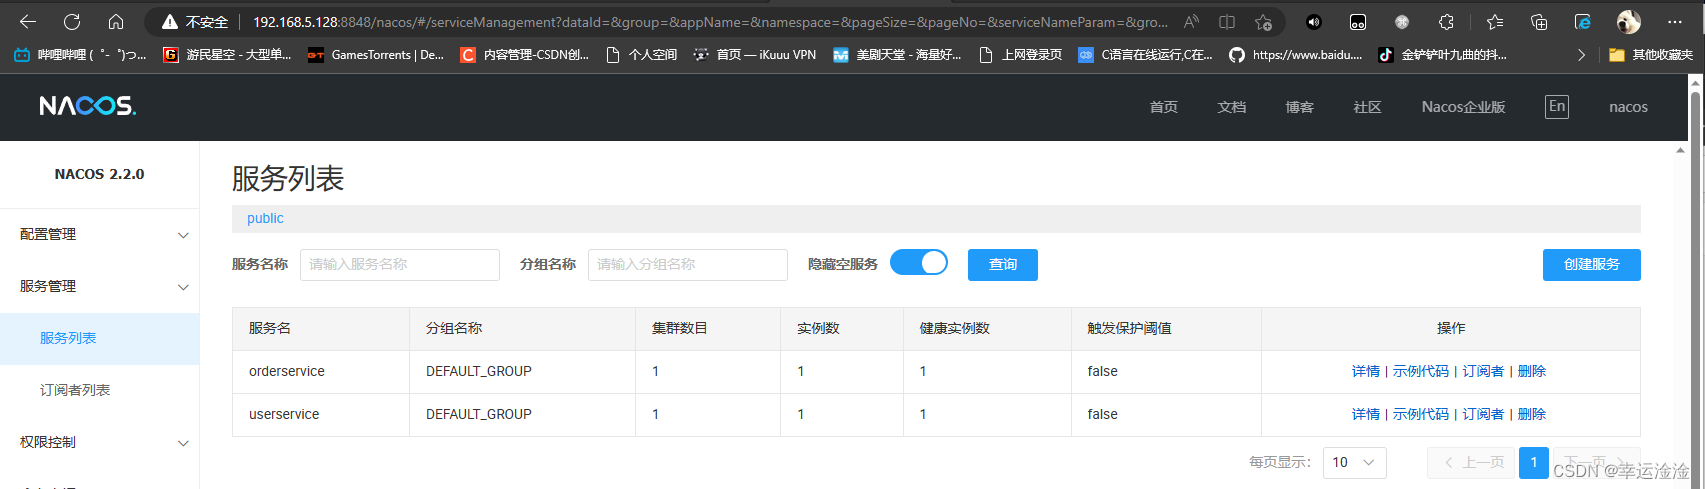1705x489 pixels.
Task: Click the Tampermonkey-style extension icon
Action: pos(1358,22)
